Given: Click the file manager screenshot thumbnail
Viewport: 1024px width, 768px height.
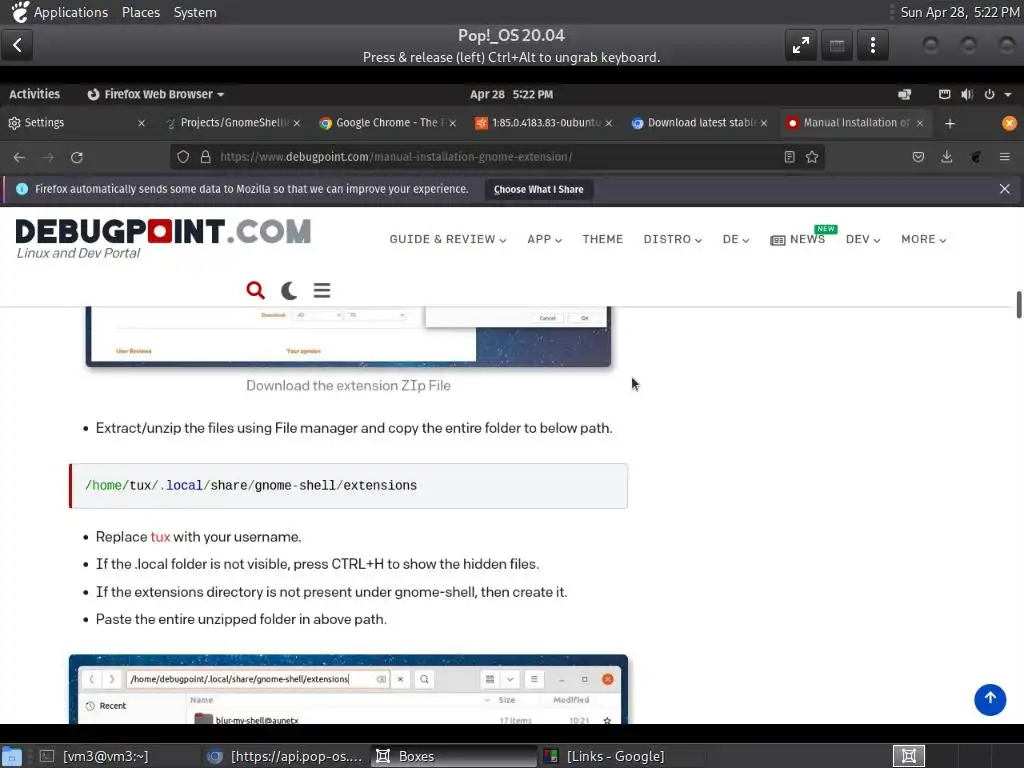Looking at the screenshot, I should pos(348,689).
